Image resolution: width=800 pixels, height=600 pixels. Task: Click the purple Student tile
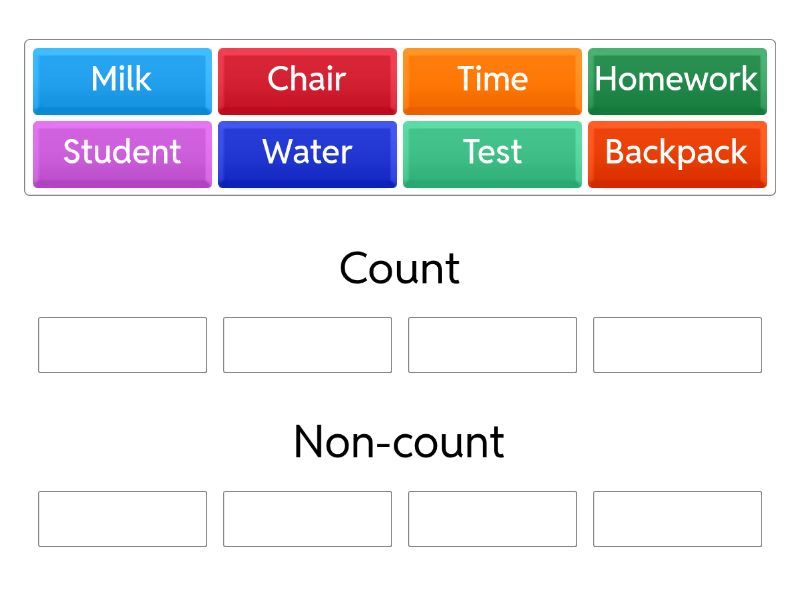122,153
